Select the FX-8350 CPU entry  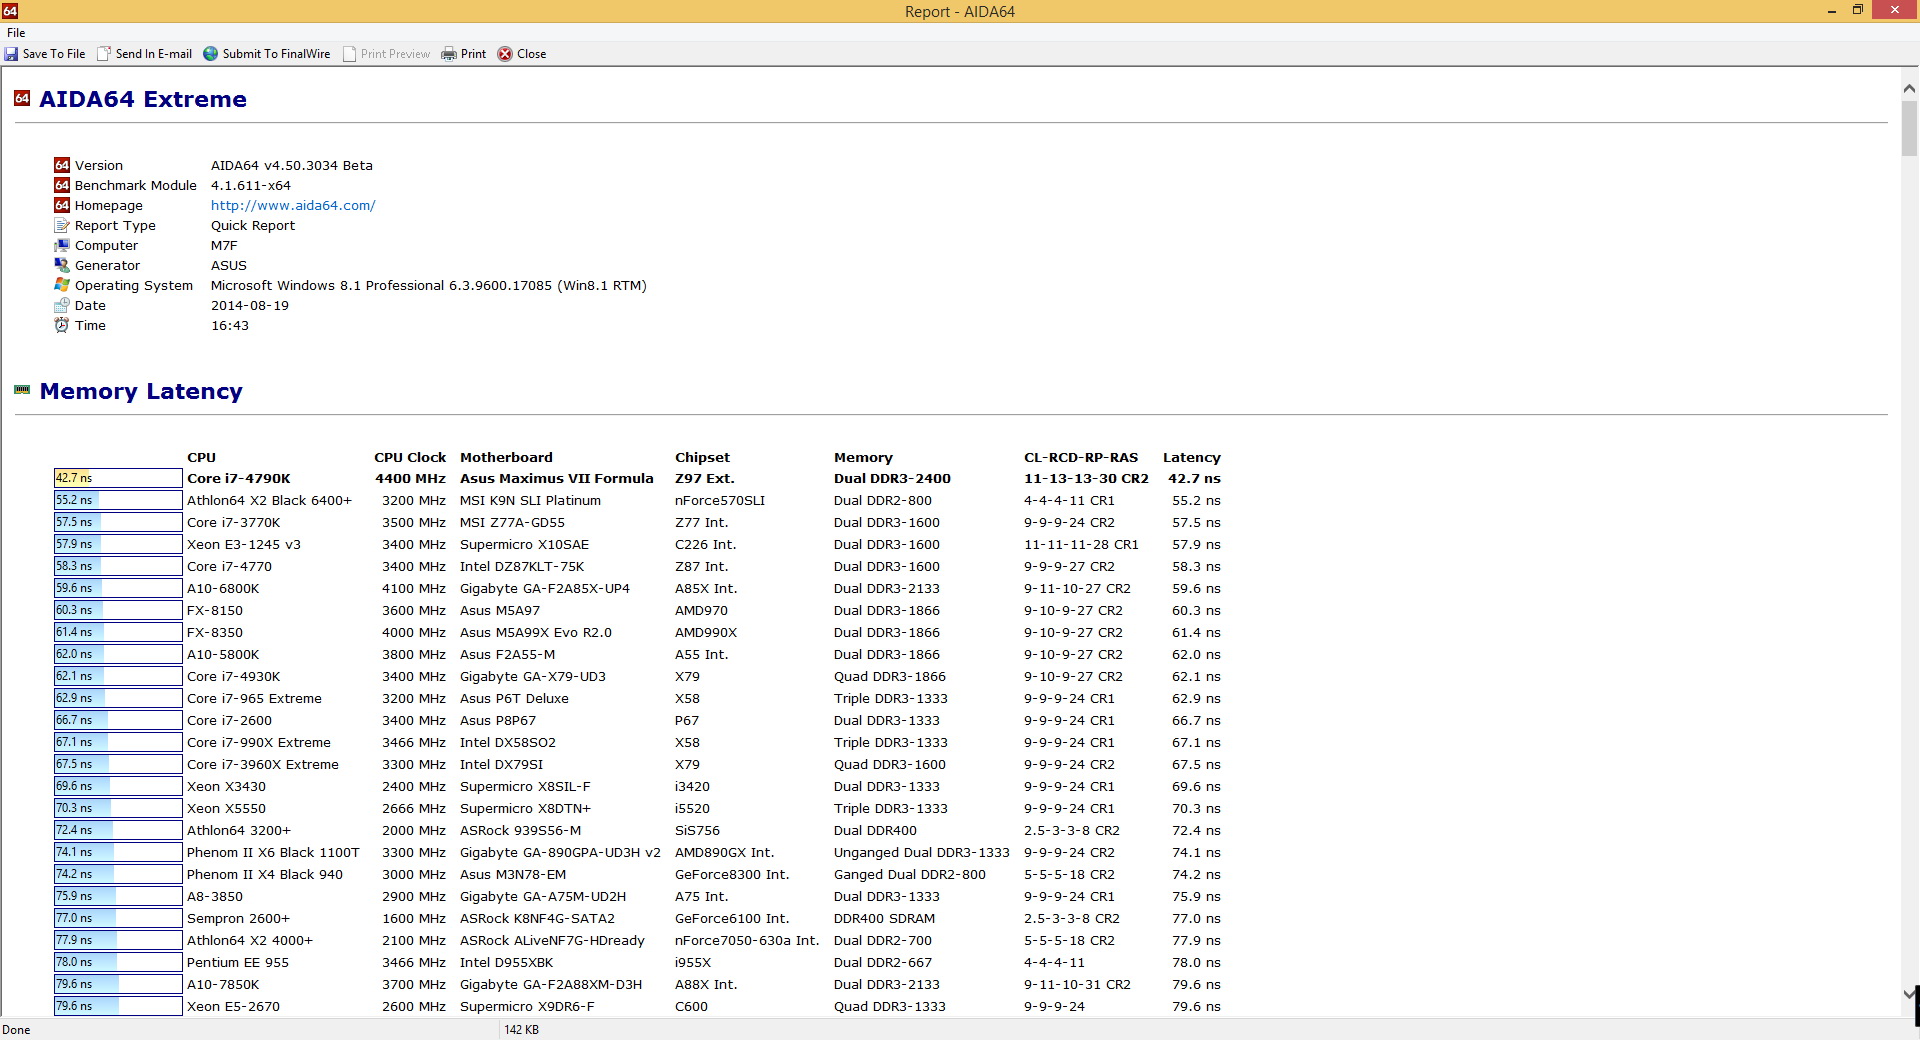pyautogui.click(x=215, y=632)
